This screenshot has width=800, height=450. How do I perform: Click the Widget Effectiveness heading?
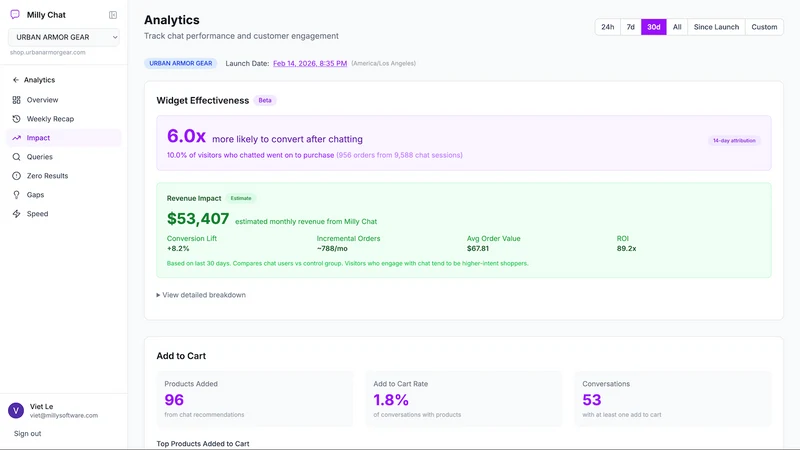(203, 101)
